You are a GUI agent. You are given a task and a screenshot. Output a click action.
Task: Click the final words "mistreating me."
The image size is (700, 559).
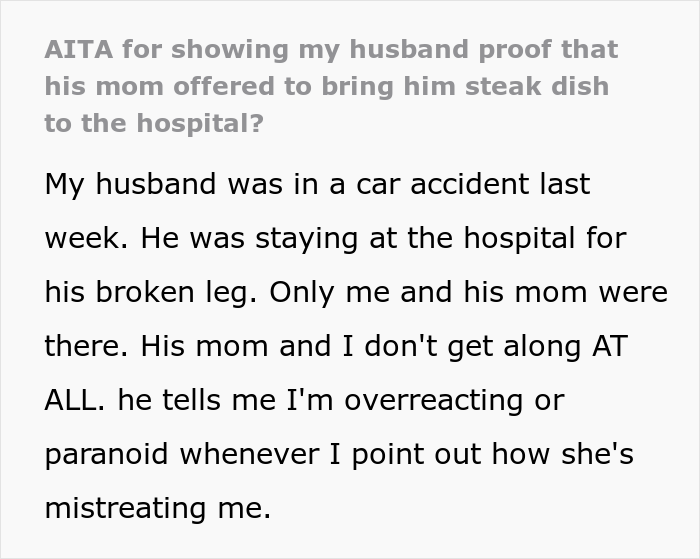coord(158,508)
